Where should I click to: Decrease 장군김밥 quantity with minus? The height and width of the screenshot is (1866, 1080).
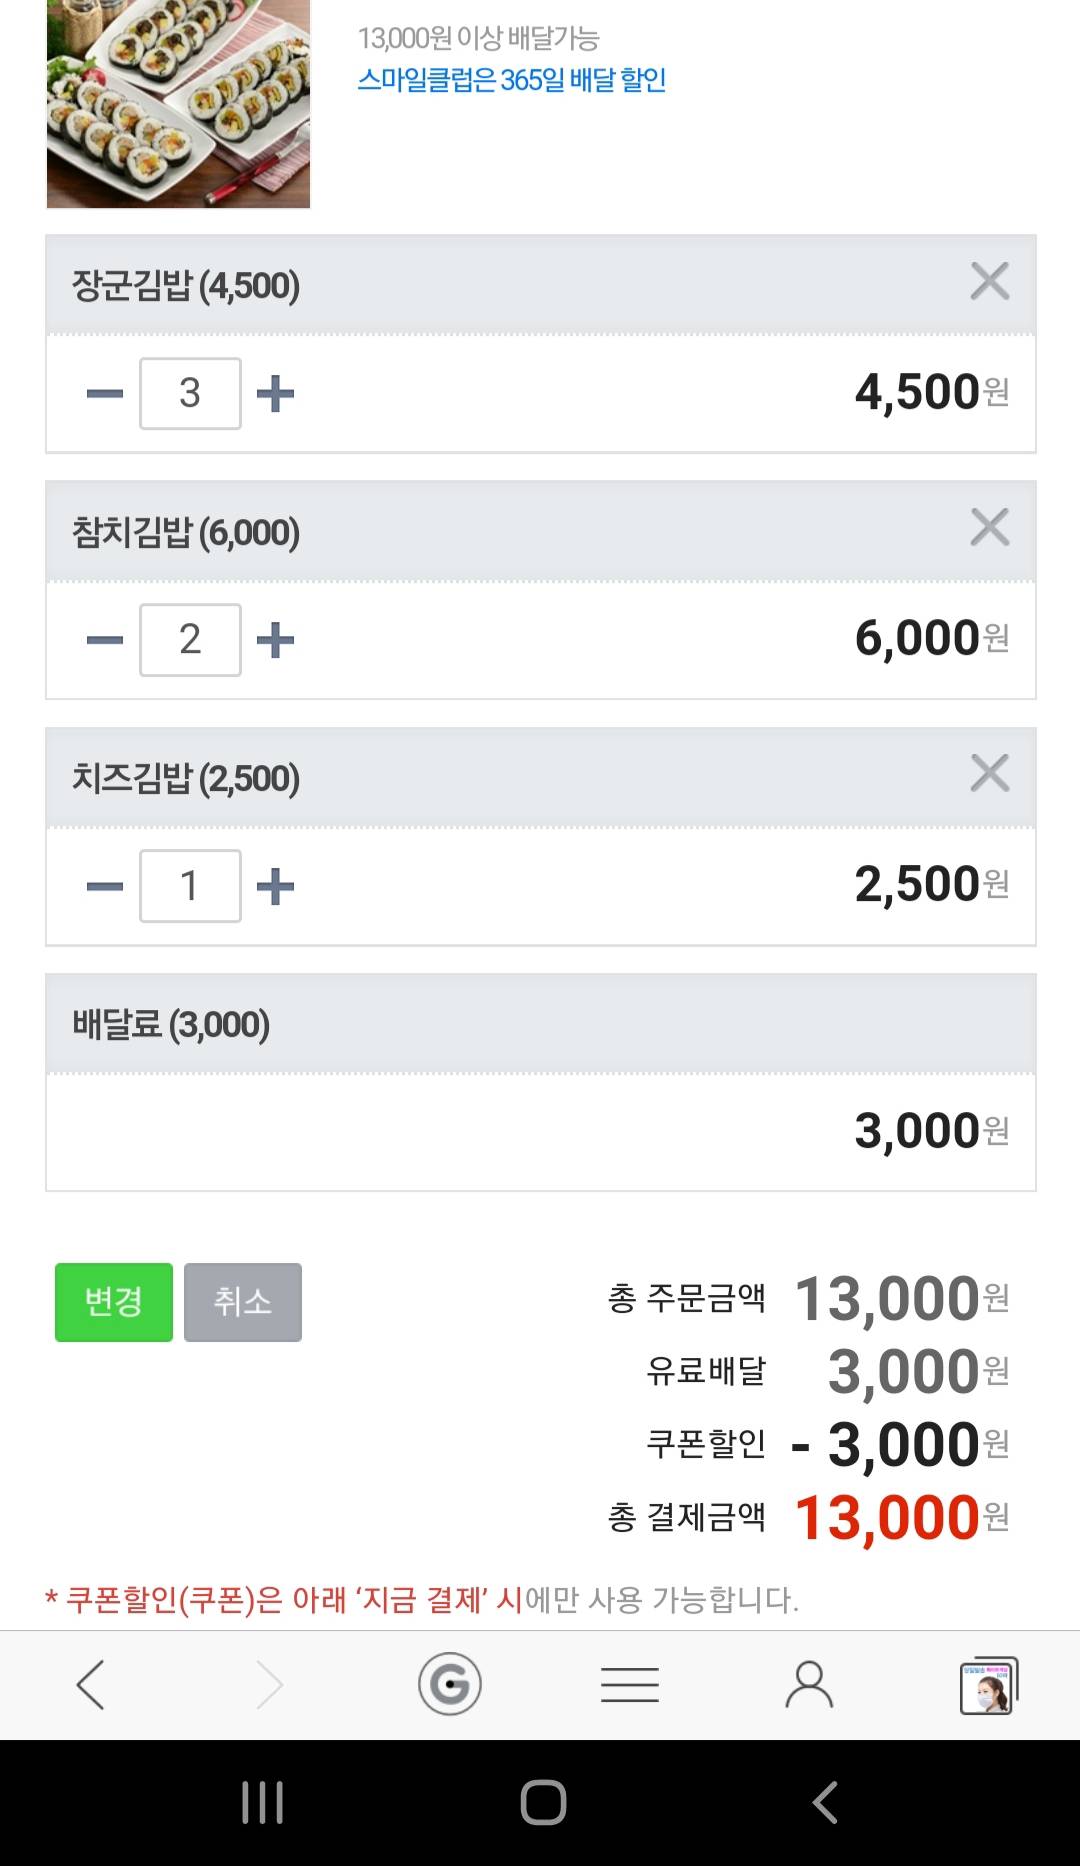click(x=105, y=394)
